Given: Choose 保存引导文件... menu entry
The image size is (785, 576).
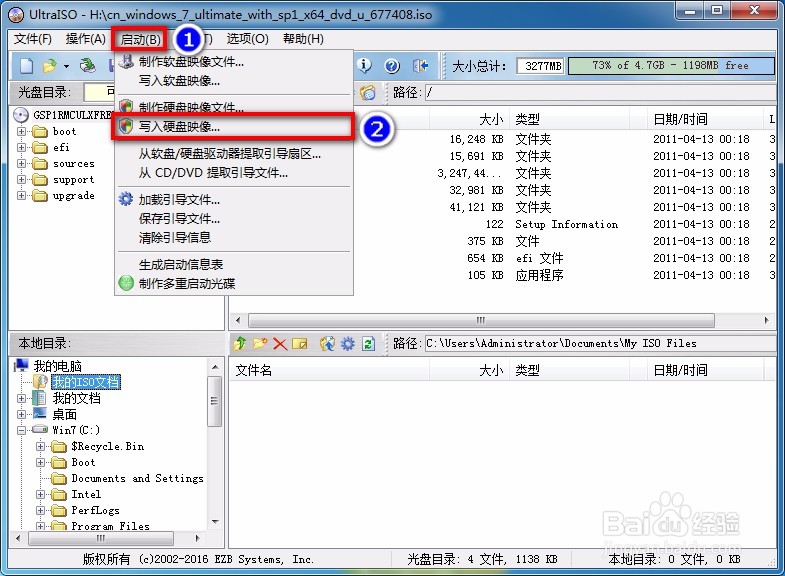Looking at the screenshot, I should click(x=234, y=219).
